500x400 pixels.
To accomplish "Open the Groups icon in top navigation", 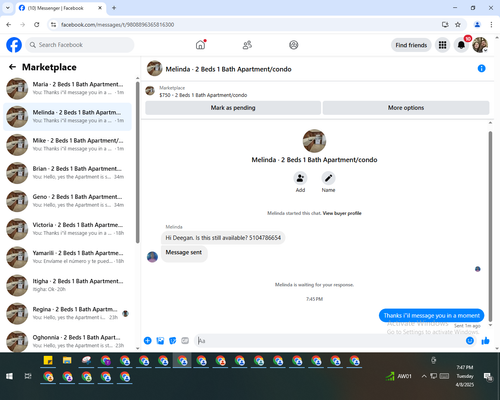I will (294, 45).
